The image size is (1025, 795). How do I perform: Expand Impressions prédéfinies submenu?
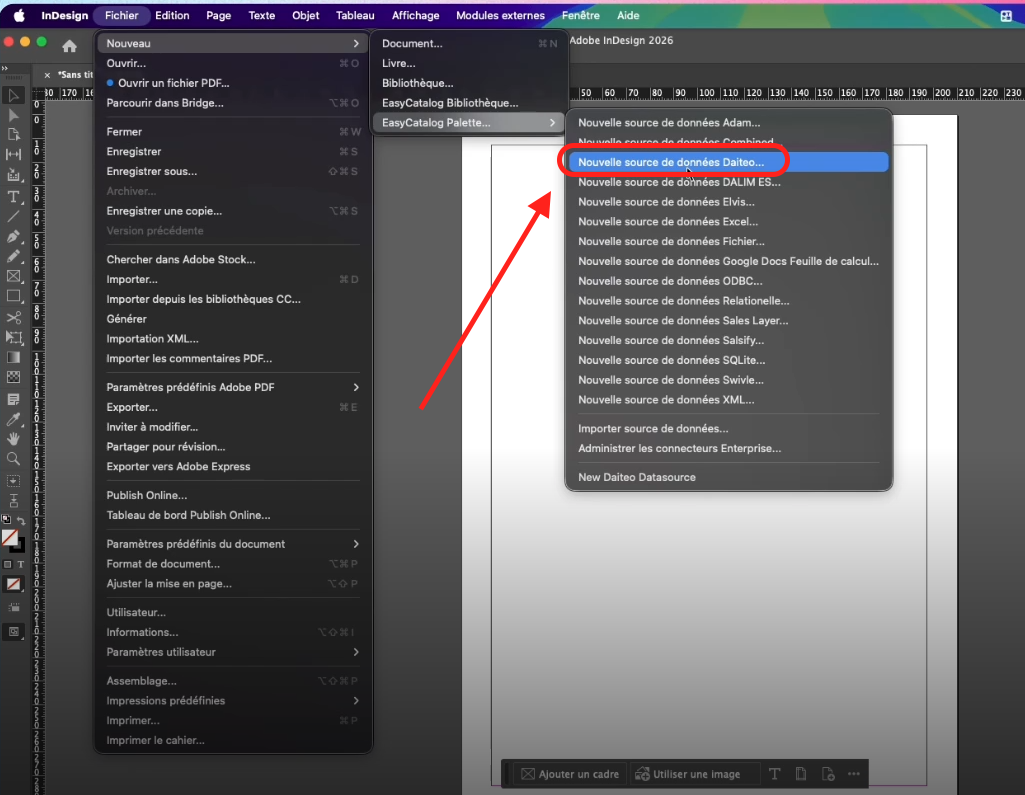point(233,700)
